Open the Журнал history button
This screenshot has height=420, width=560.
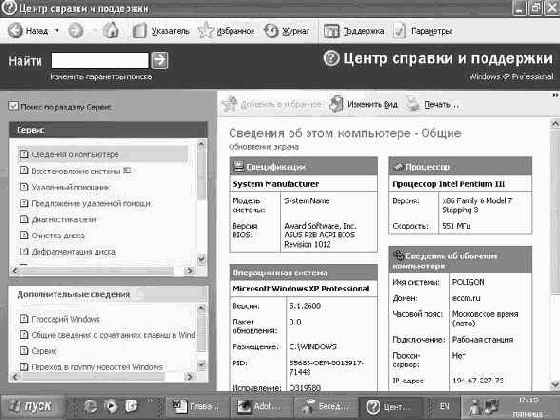(x=287, y=31)
